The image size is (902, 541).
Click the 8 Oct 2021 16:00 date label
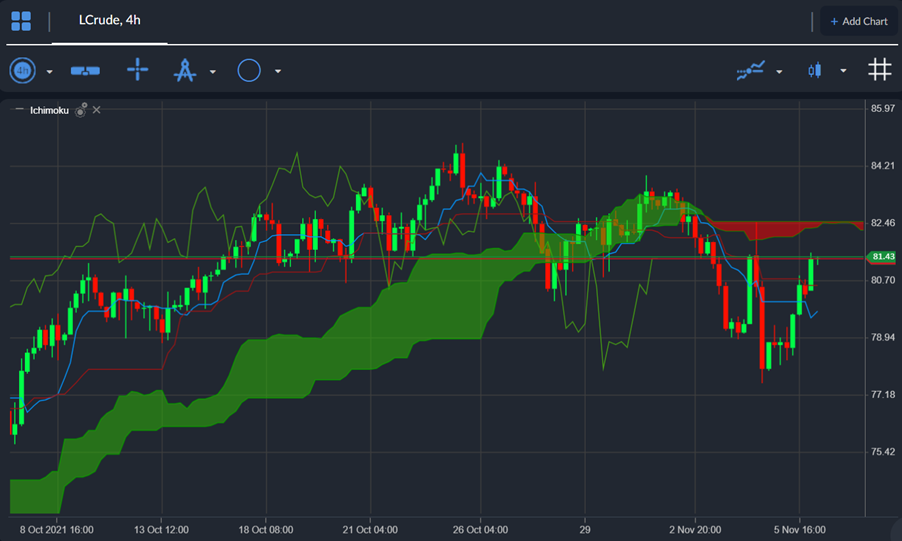click(56, 529)
